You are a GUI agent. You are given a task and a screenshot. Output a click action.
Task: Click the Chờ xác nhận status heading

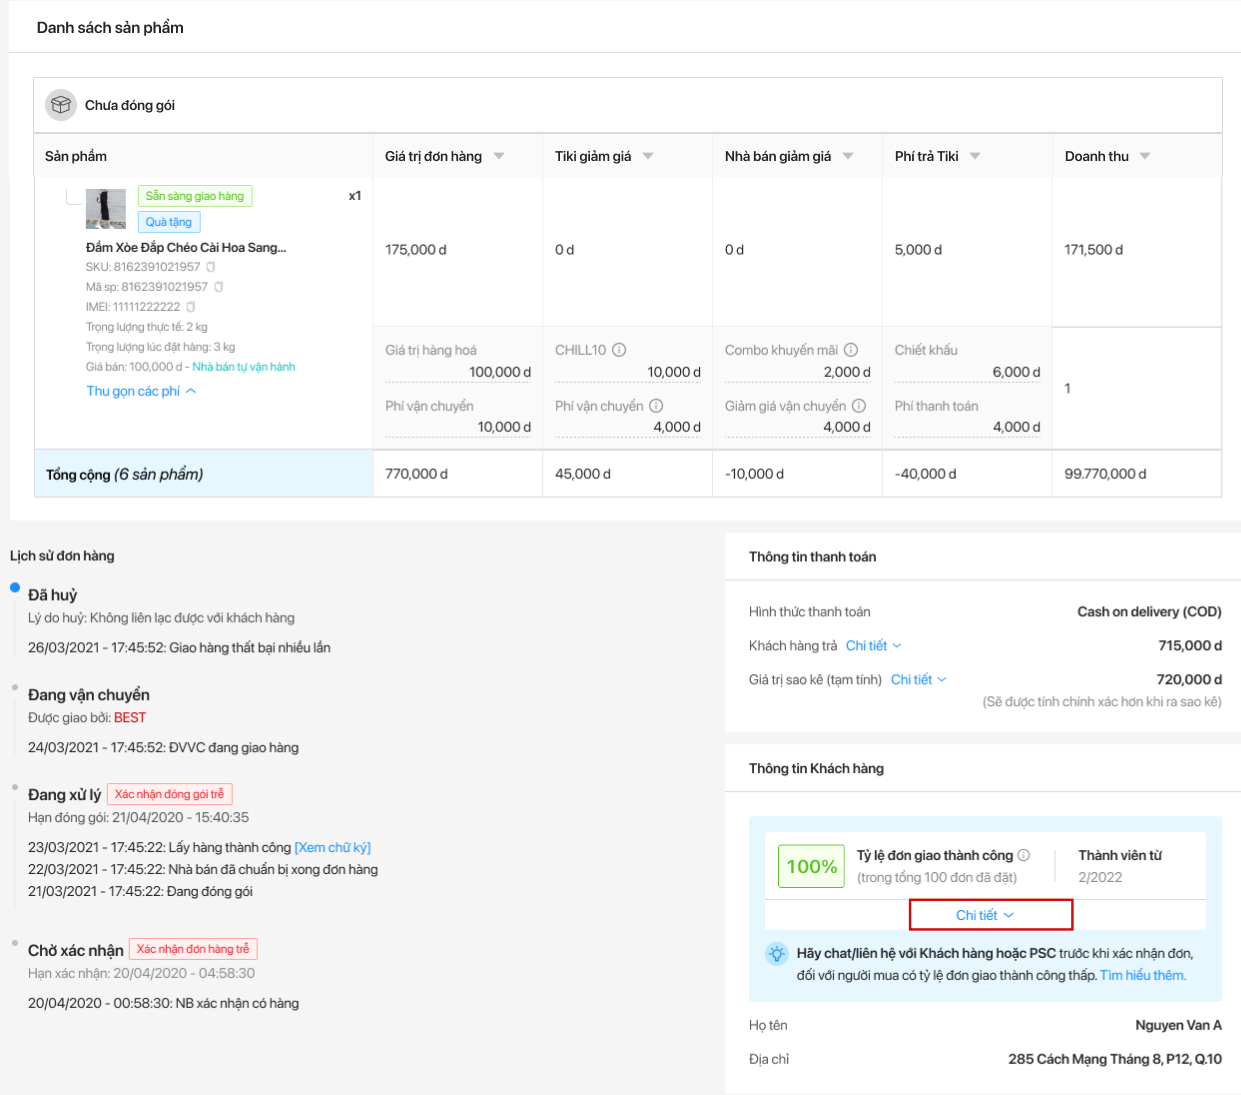[x=76, y=951]
